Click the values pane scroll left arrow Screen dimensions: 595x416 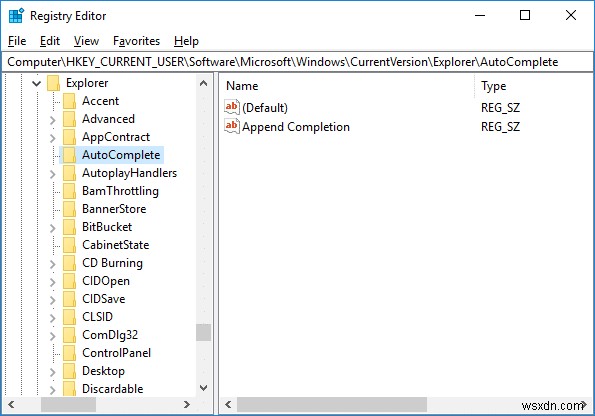point(228,405)
